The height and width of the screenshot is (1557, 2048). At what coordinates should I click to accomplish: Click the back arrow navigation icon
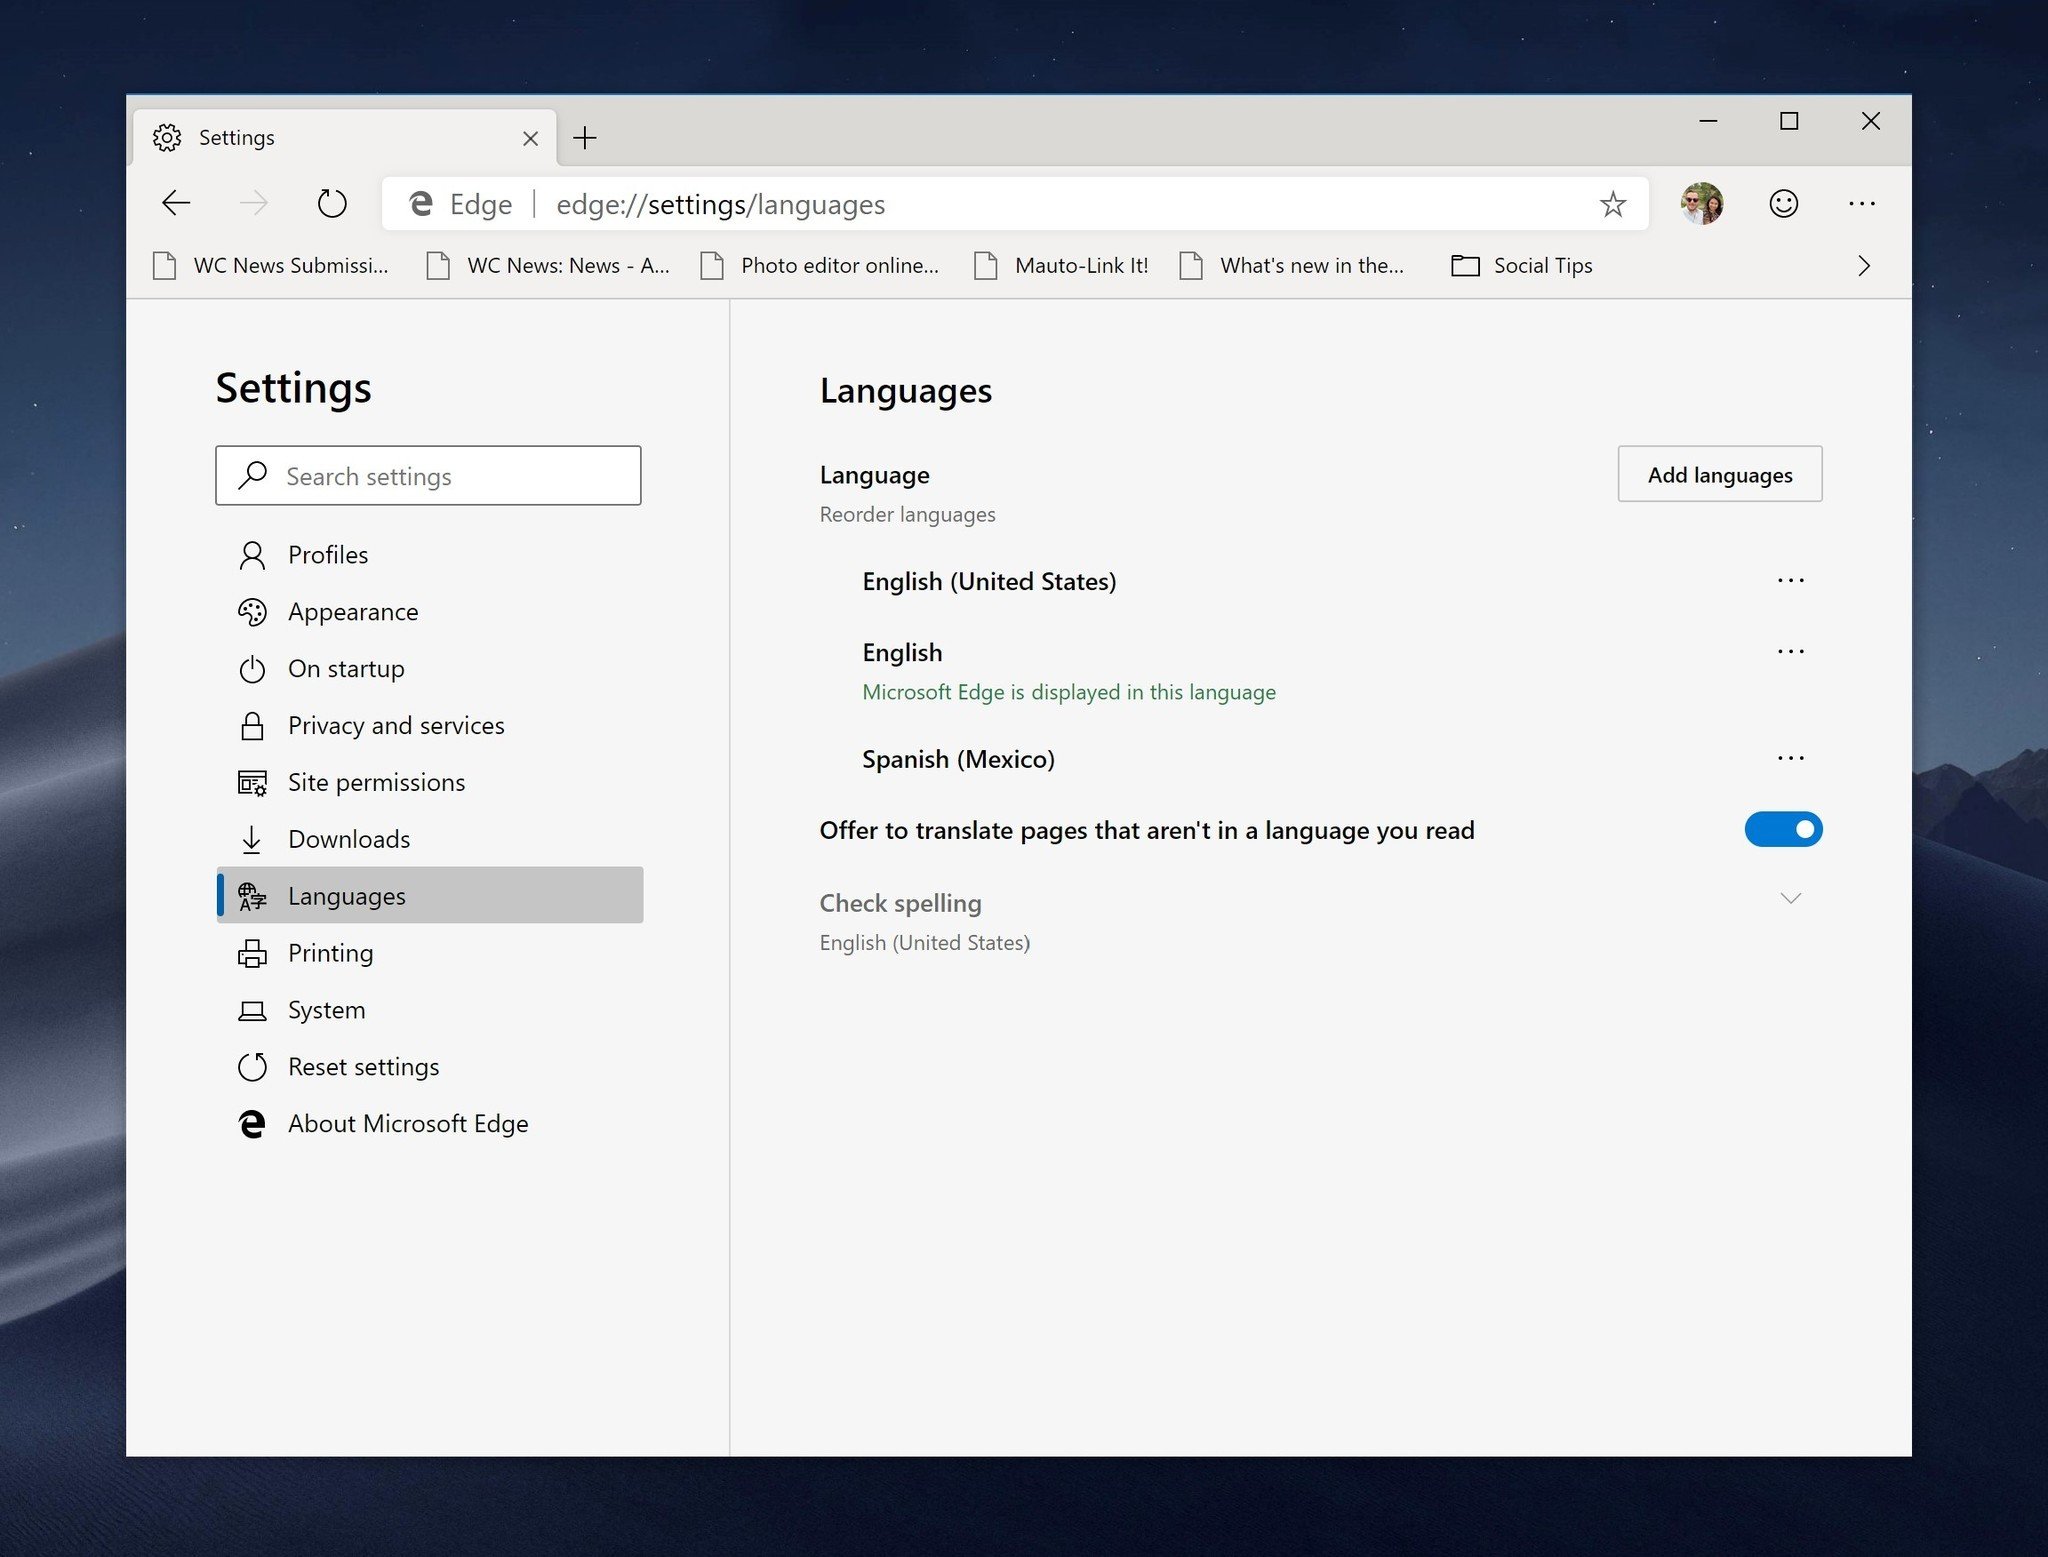click(x=176, y=204)
